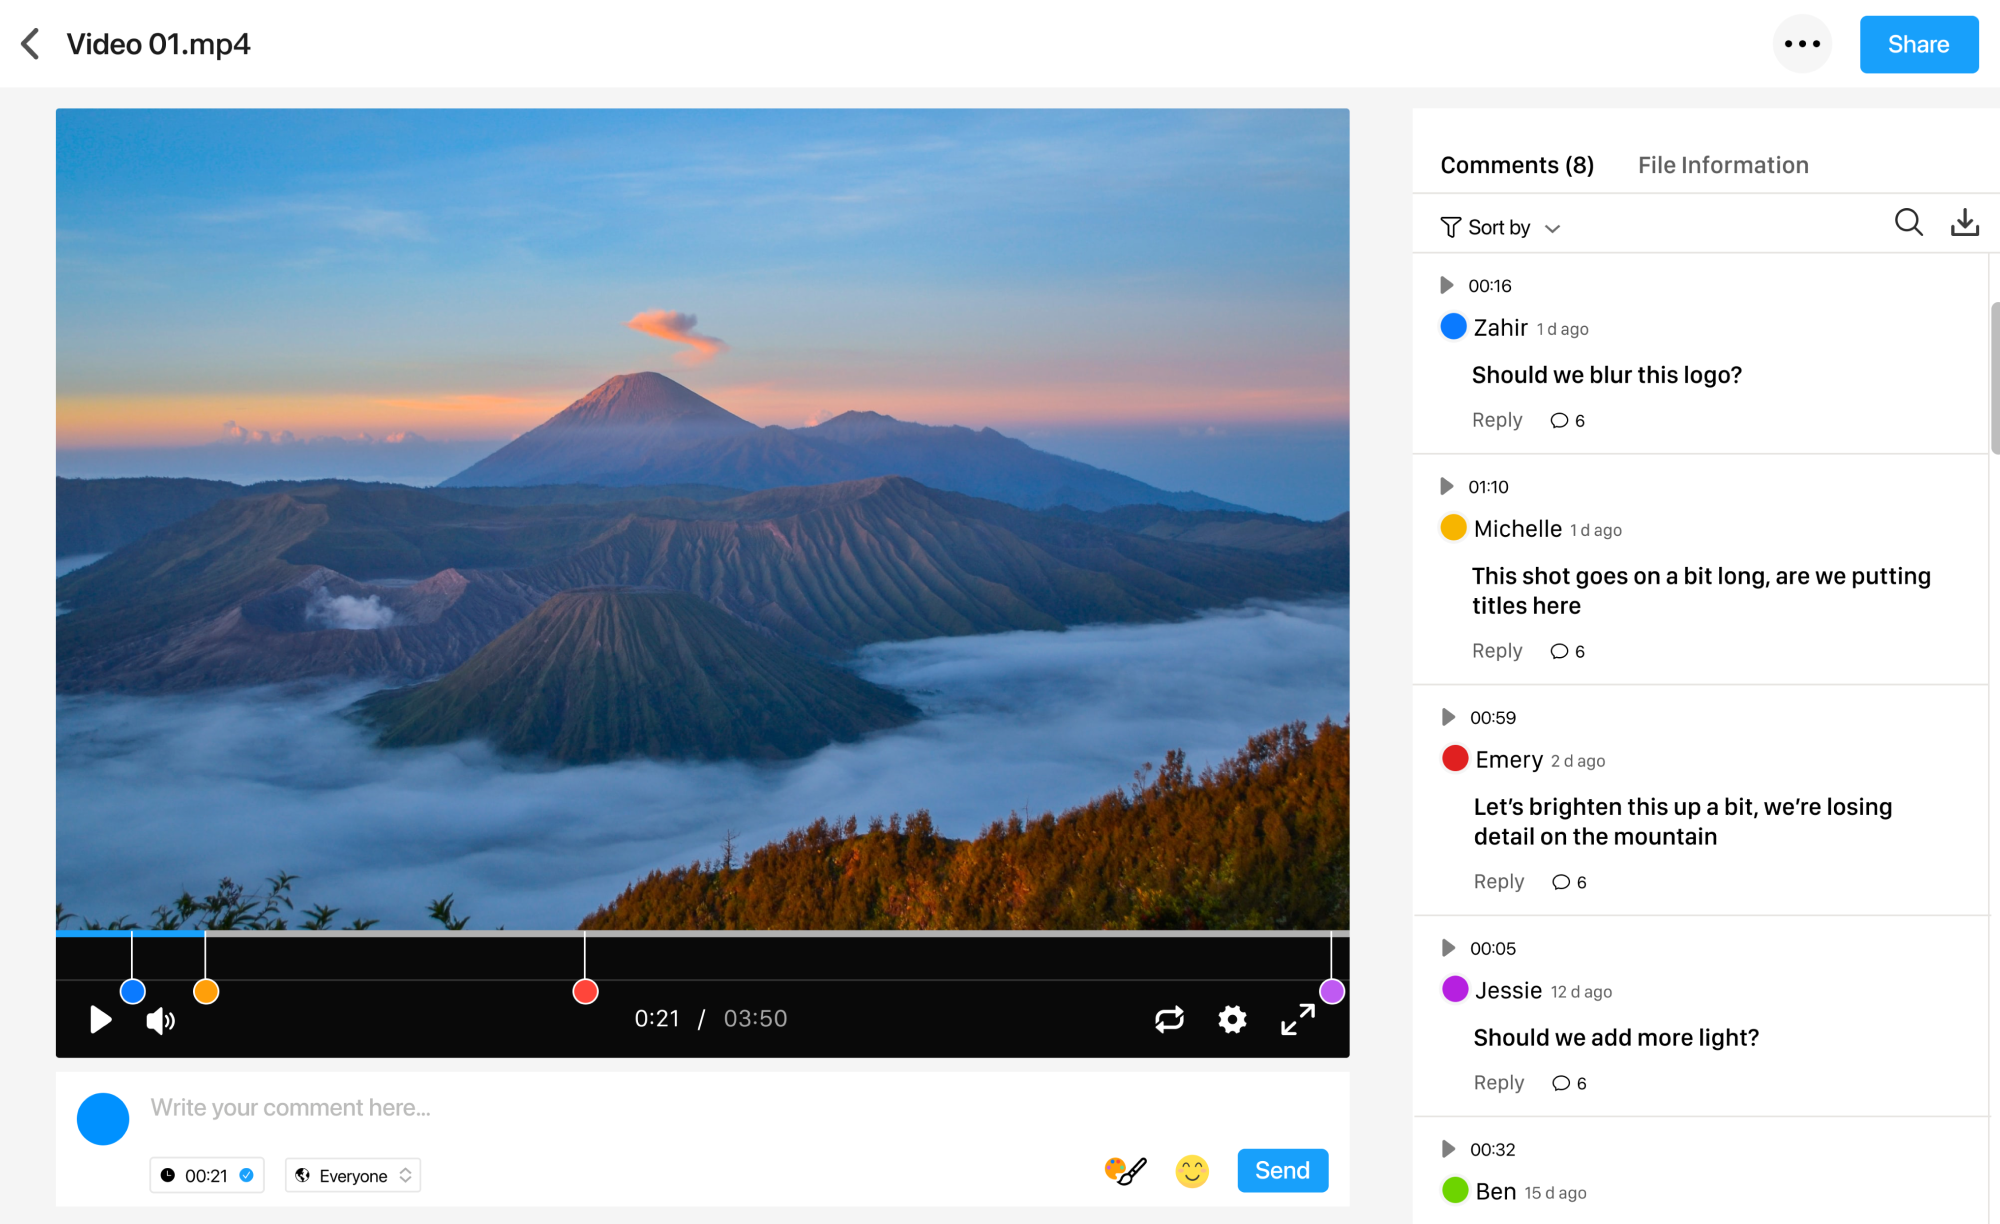
Task: Reply to Michelle's comment
Action: click(x=1496, y=651)
